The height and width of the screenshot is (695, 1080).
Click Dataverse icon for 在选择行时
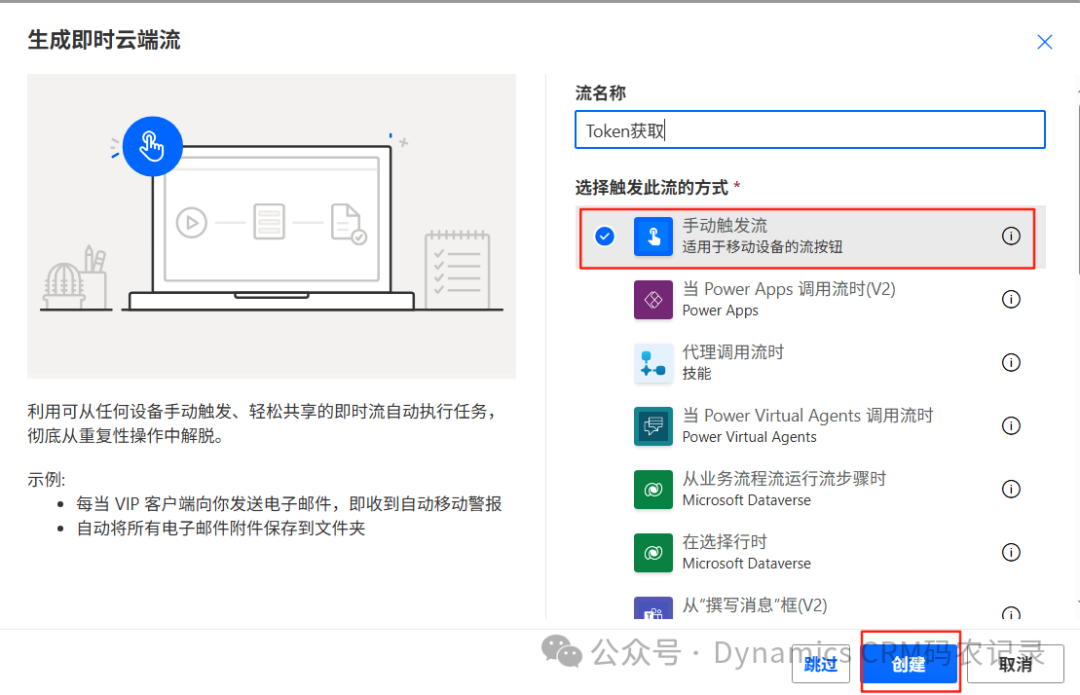tap(653, 552)
